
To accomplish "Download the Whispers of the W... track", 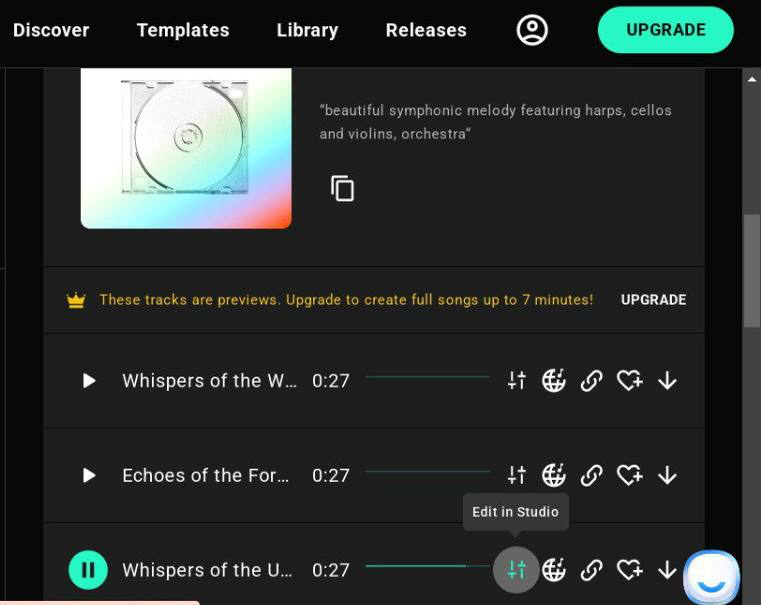I will [667, 380].
